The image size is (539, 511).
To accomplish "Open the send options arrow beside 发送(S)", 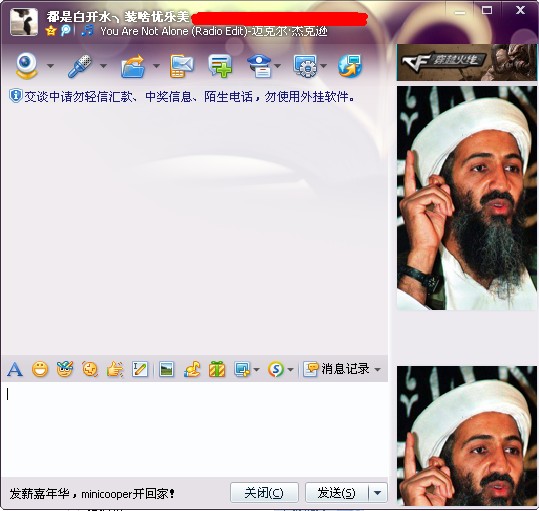I will [378, 493].
